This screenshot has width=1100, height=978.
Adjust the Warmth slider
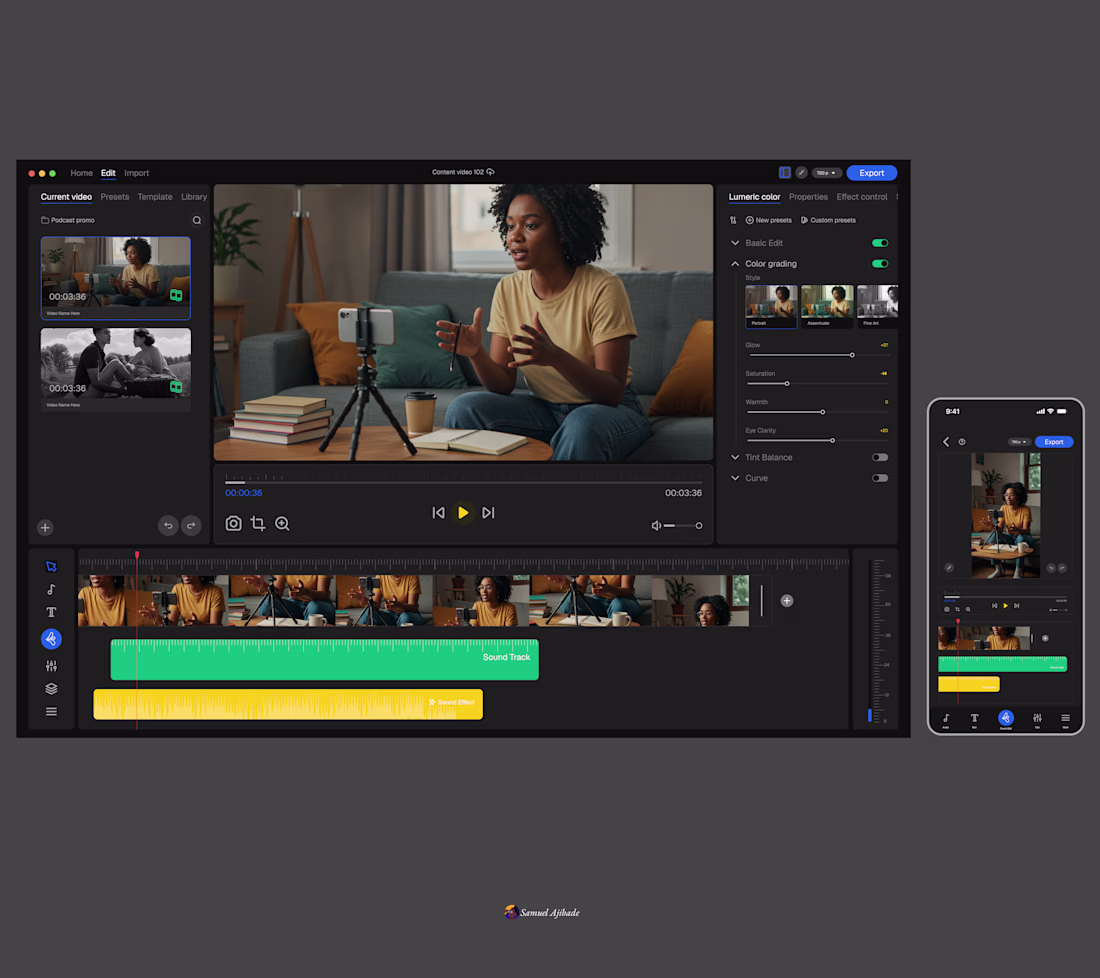pos(817,412)
